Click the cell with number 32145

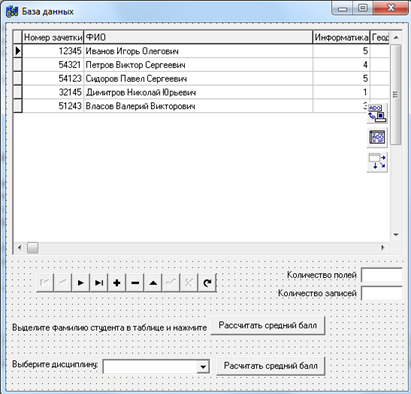[x=53, y=92]
